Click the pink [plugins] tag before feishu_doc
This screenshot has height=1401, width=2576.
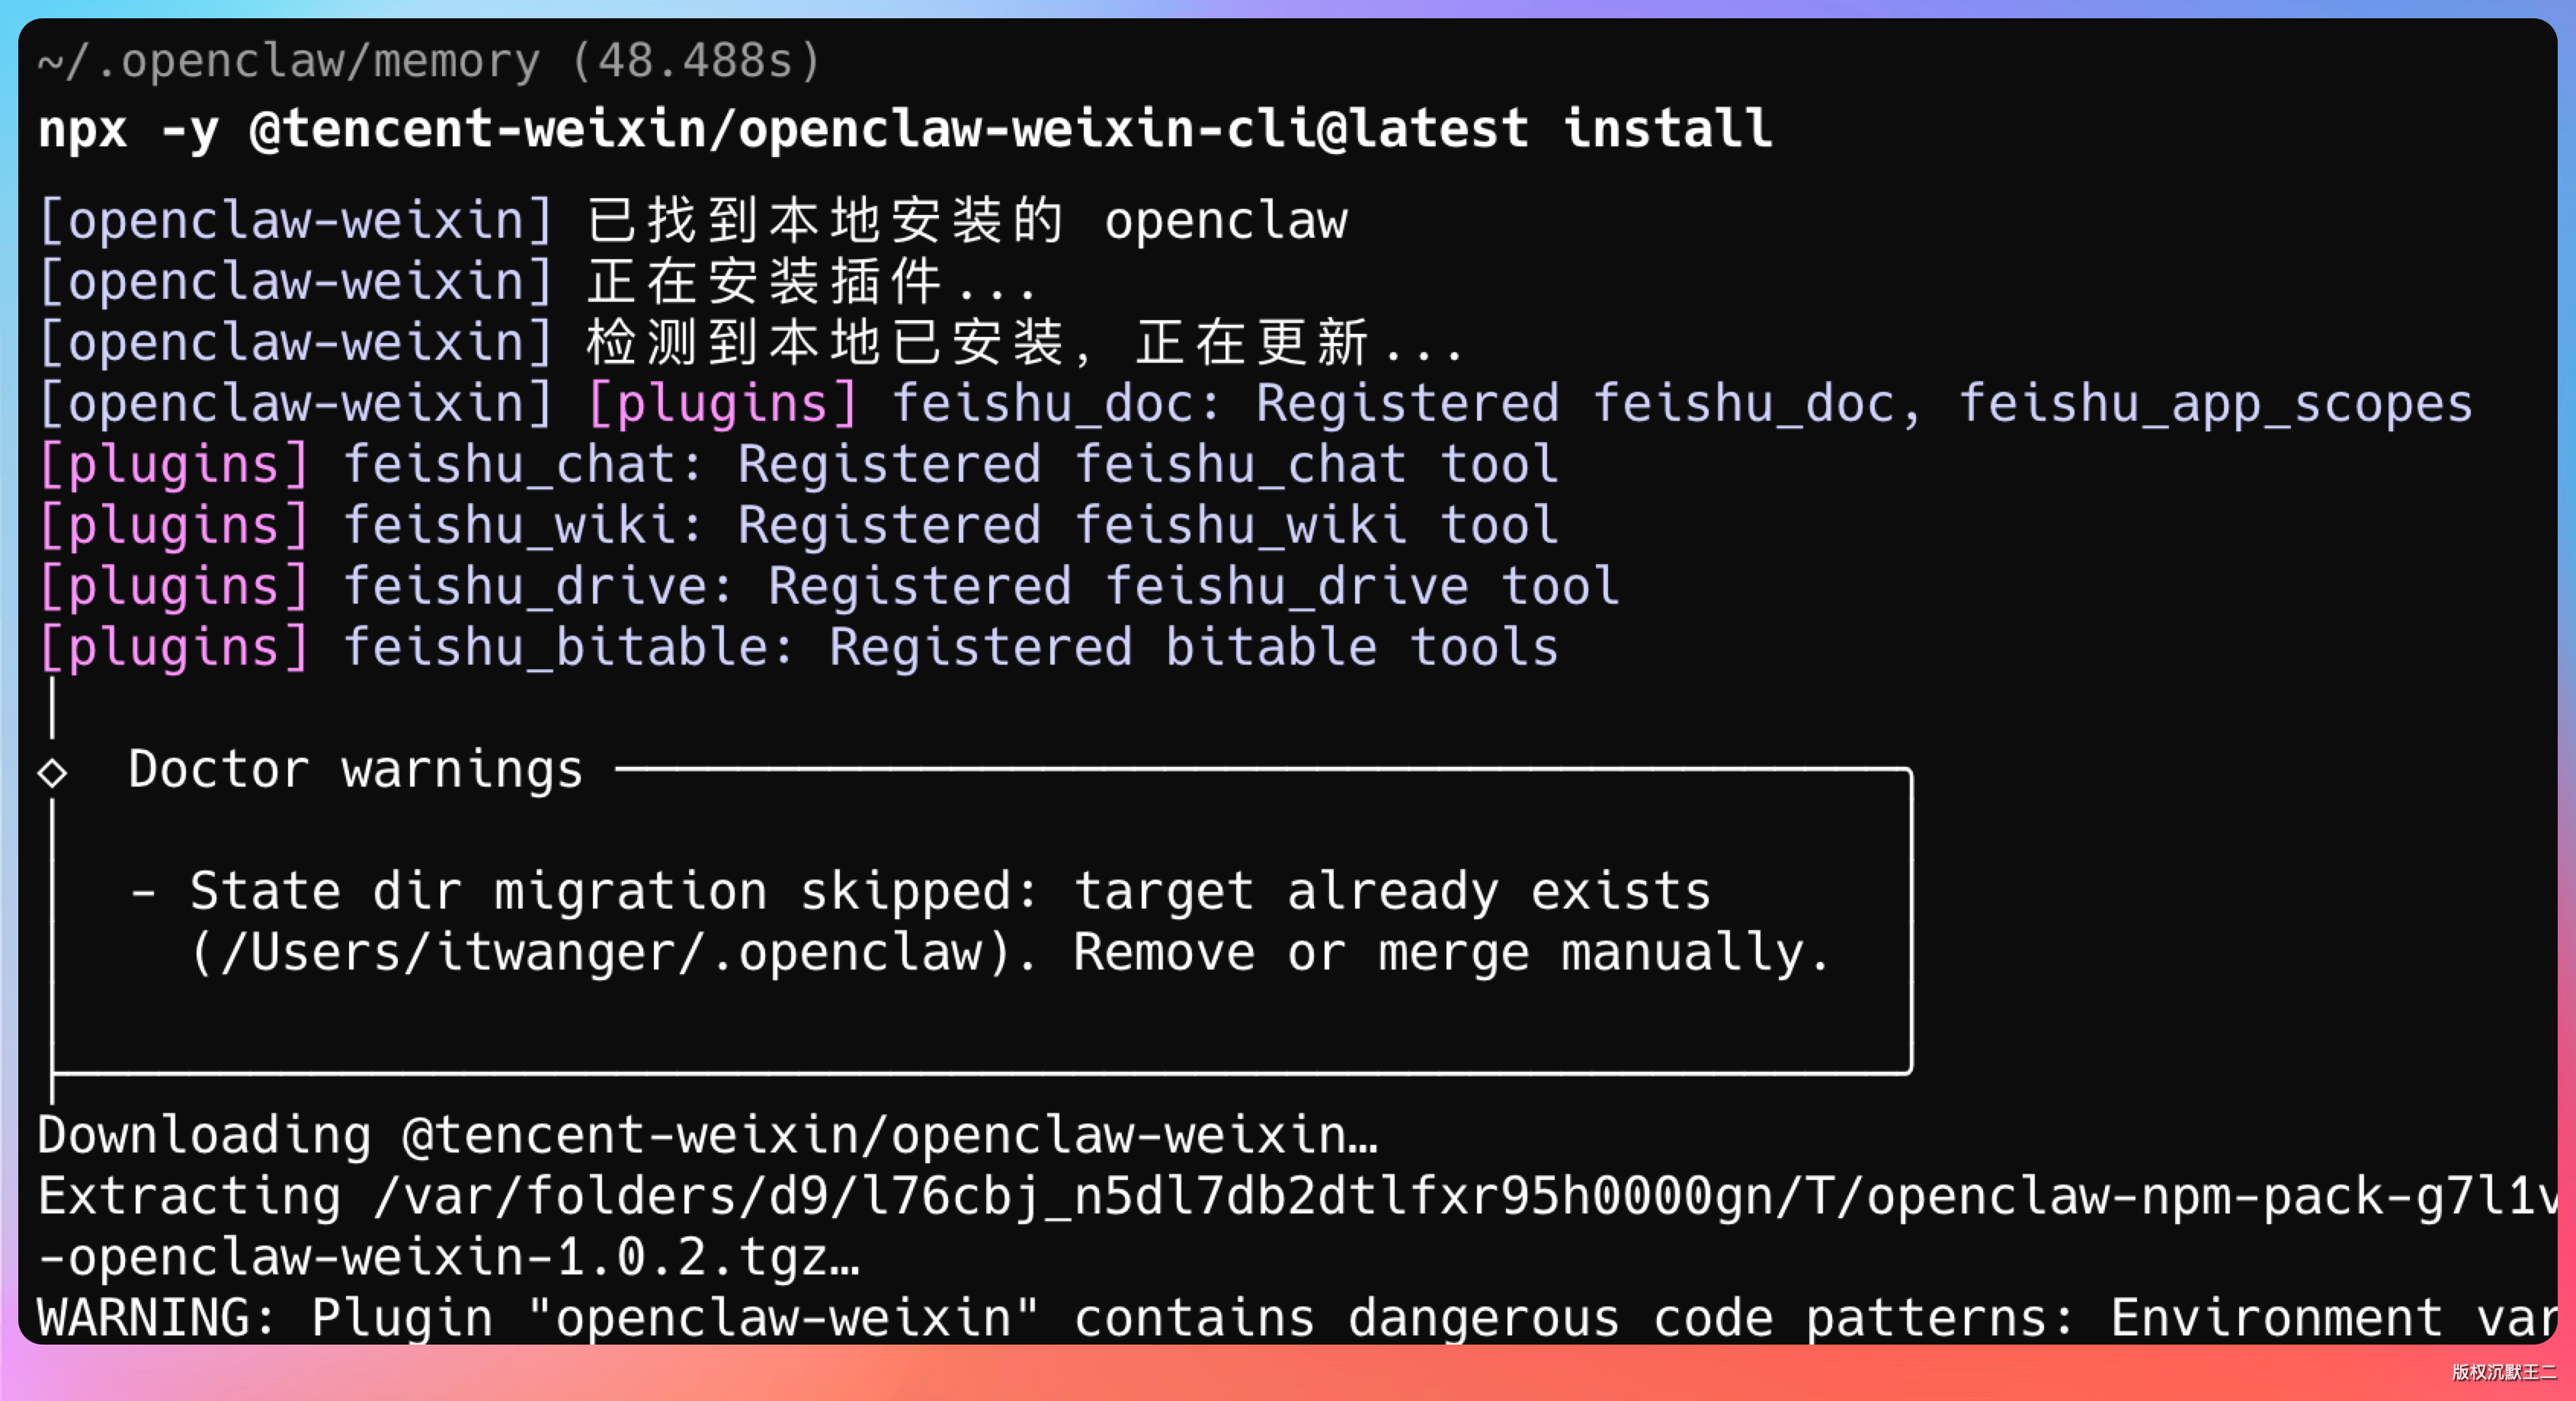pyautogui.click(x=722, y=404)
